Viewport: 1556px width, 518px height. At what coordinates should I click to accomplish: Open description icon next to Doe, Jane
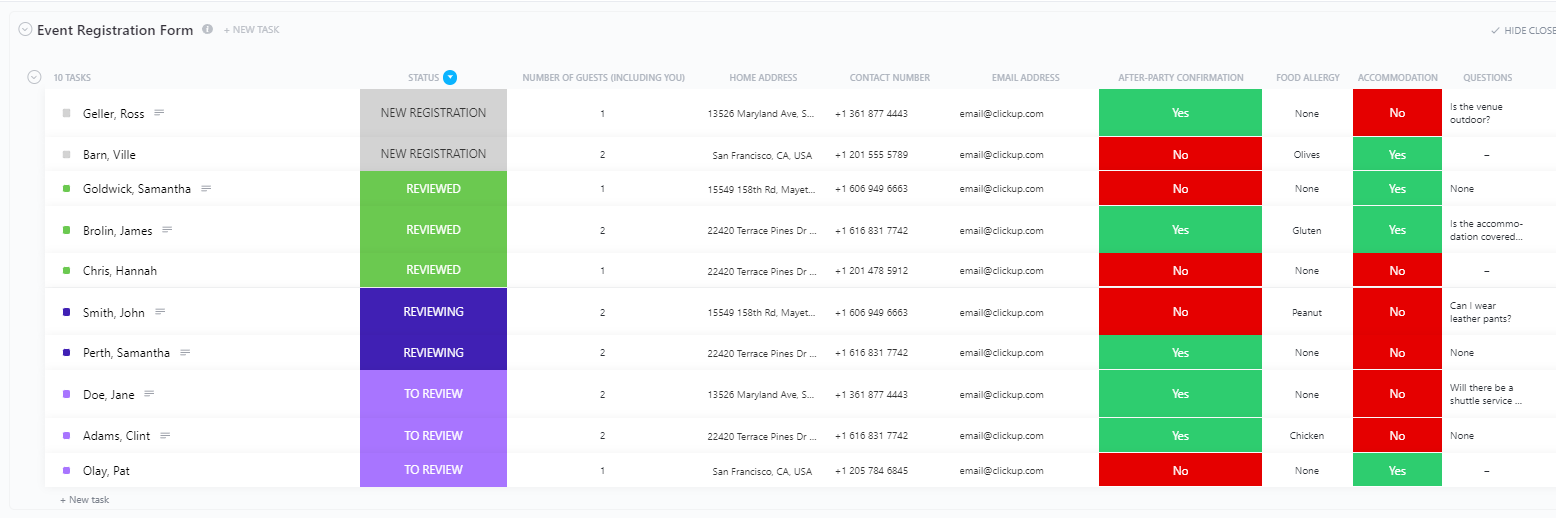[149, 394]
